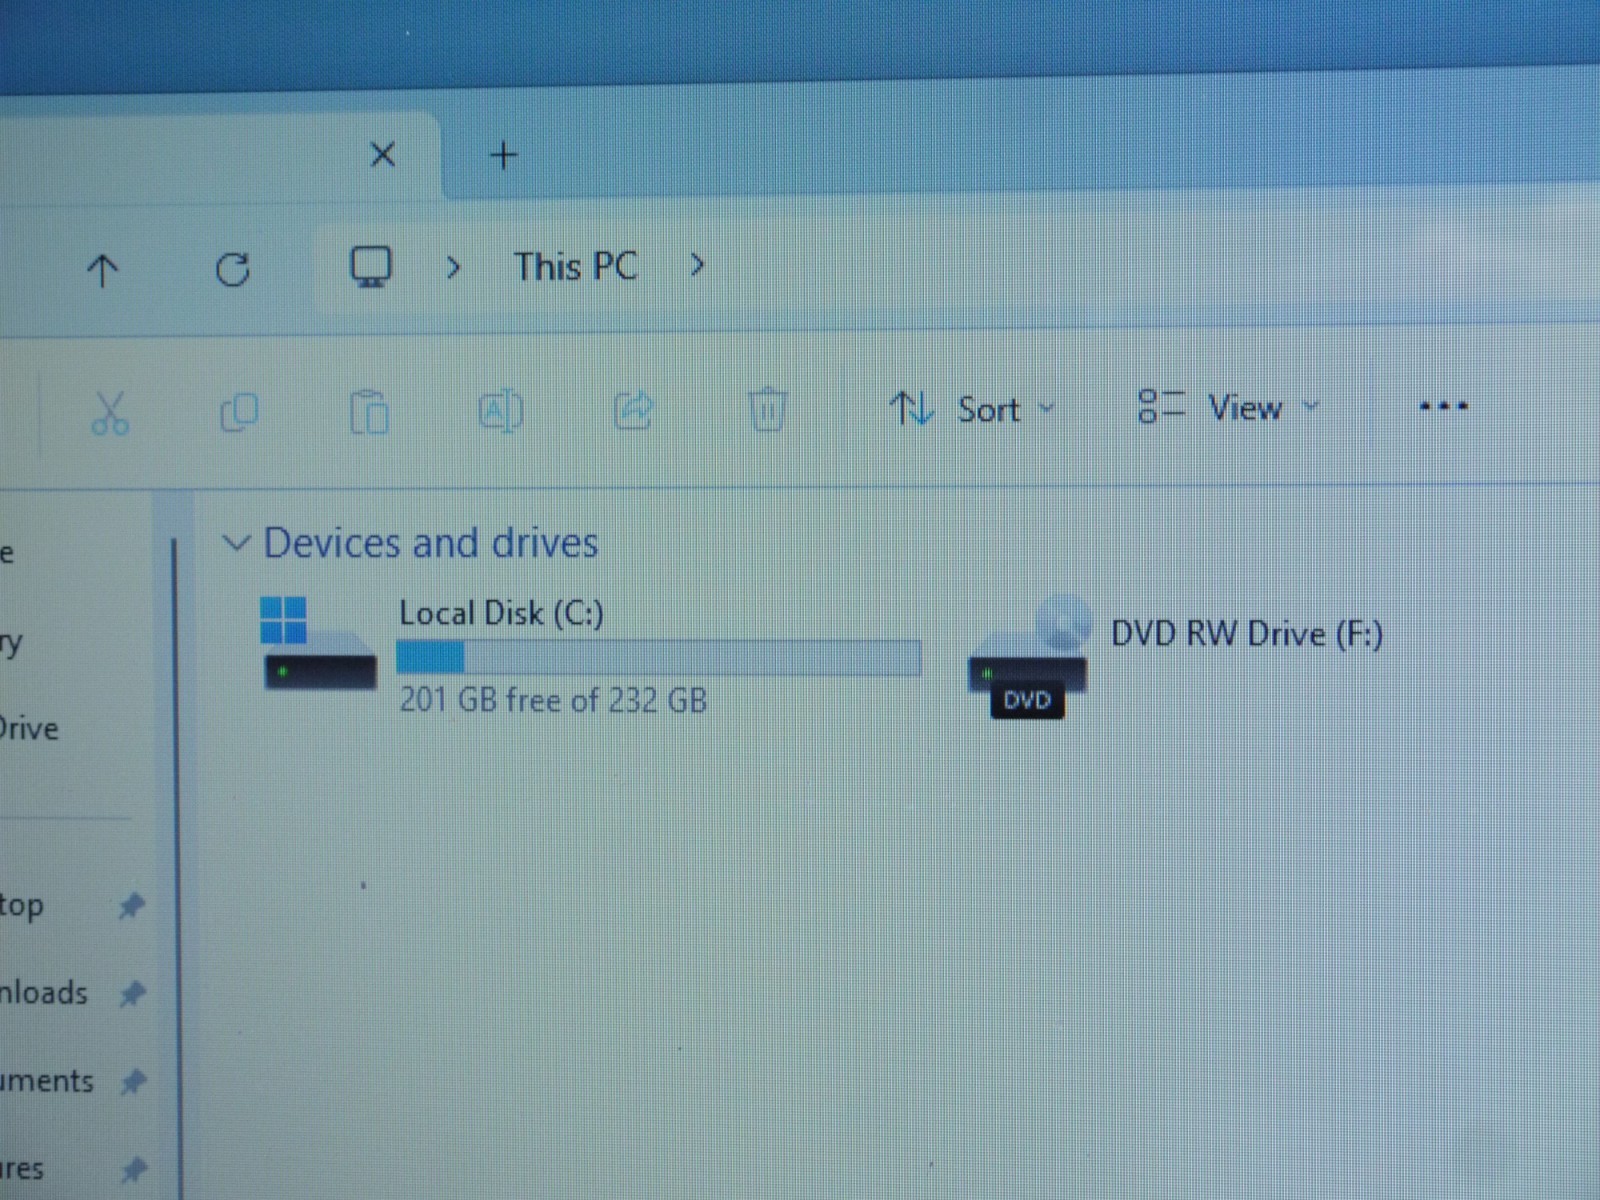Click the monitor icon in address bar

(370, 267)
